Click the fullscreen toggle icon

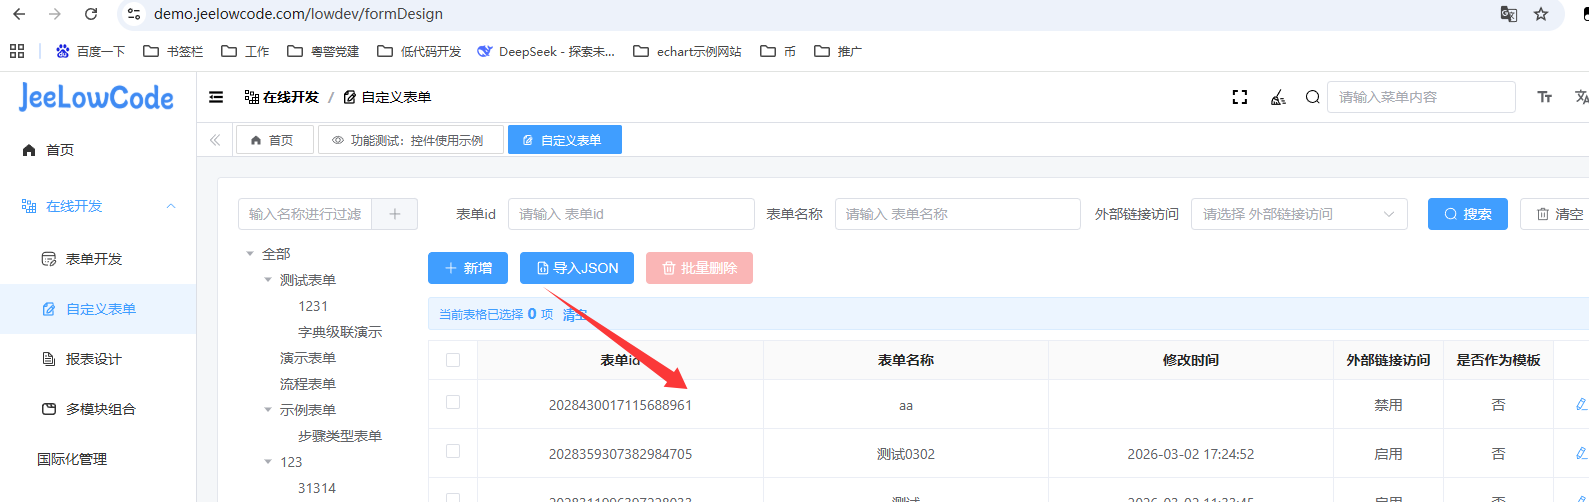click(x=1240, y=97)
